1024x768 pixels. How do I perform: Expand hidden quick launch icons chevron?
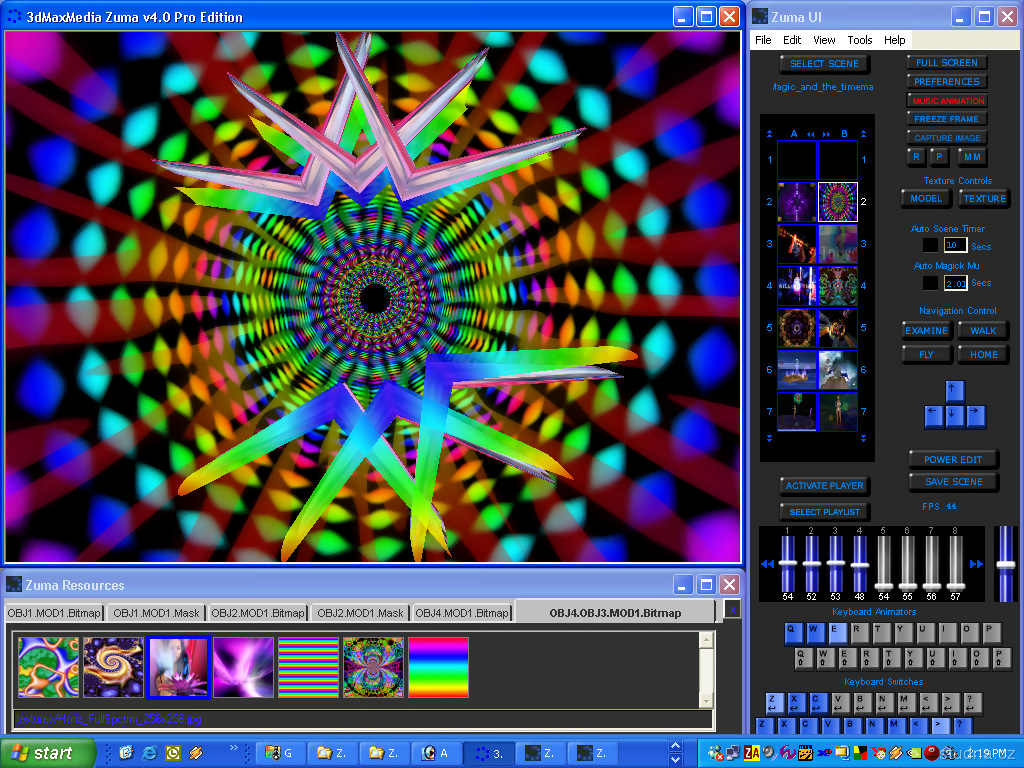[x=235, y=748]
